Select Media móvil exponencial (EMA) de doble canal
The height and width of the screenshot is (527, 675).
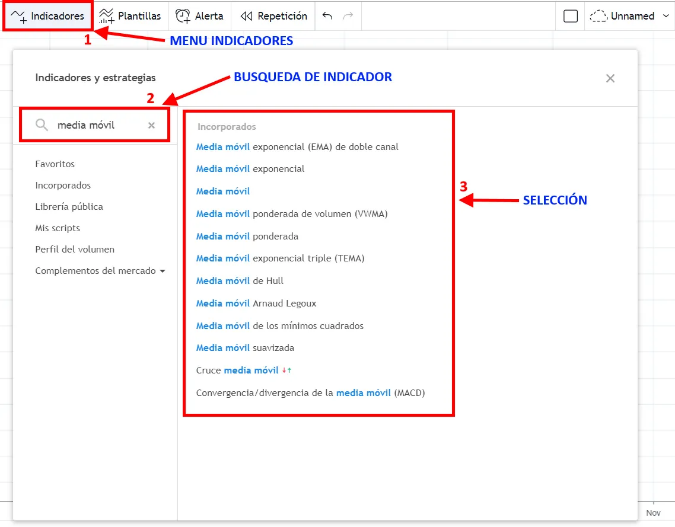(x=297, y=147)
